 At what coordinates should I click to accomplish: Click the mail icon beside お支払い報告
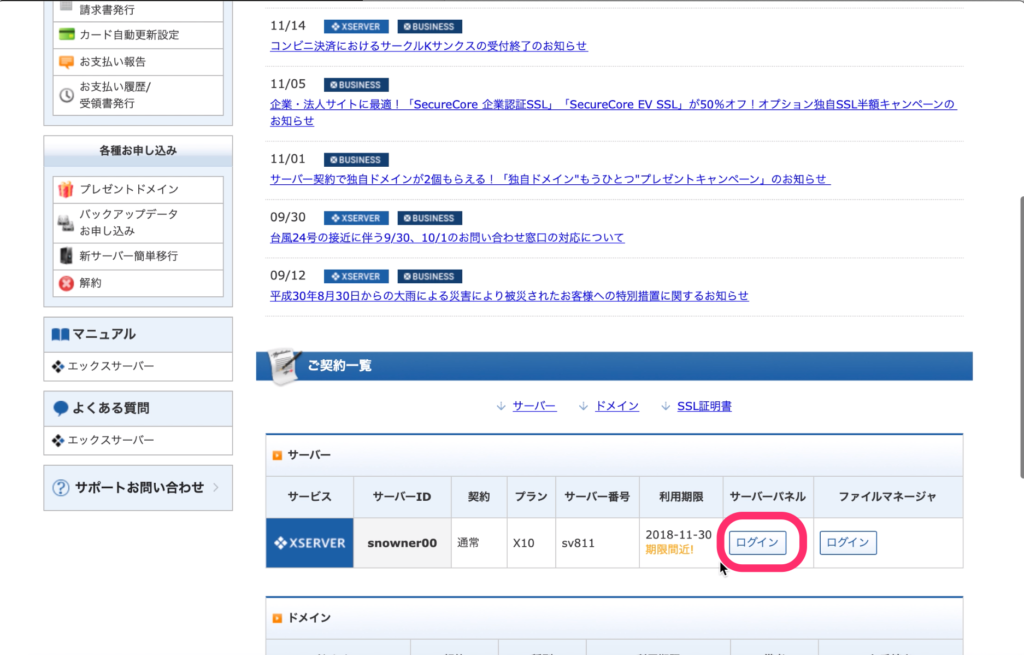point(66,61)
